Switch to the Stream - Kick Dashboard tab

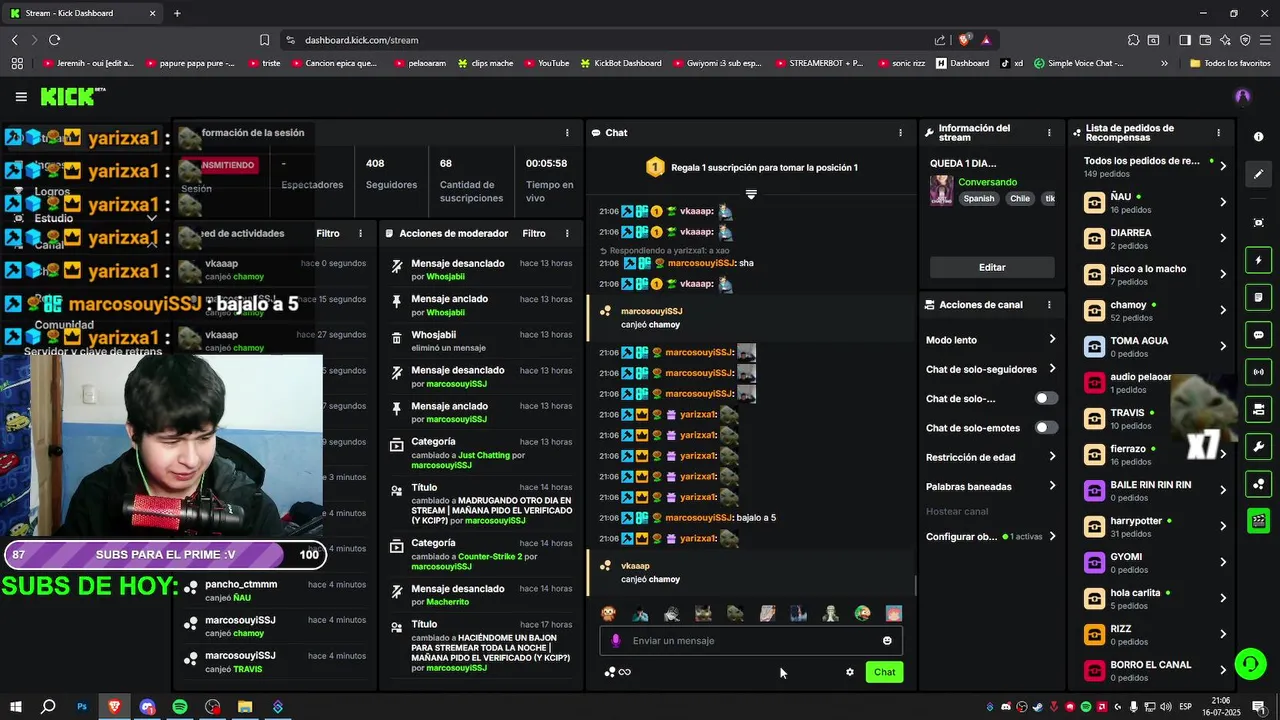click(x=82, y=13)
